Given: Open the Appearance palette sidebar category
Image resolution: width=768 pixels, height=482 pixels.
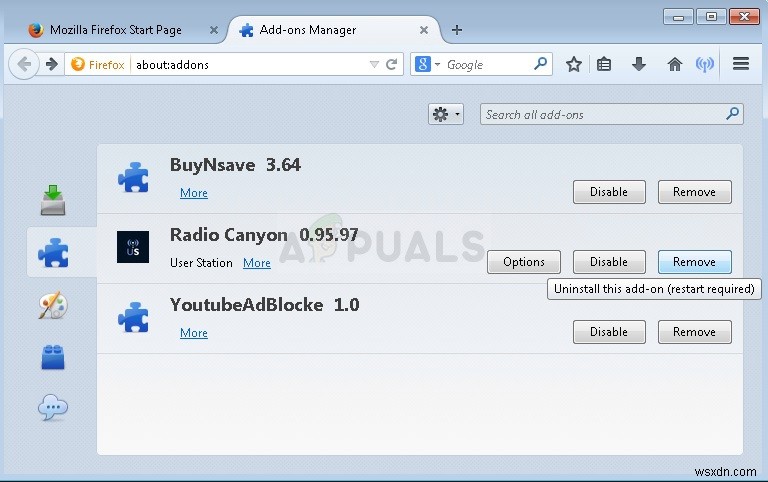Looking at the screenshot, I should click(53, 305).
